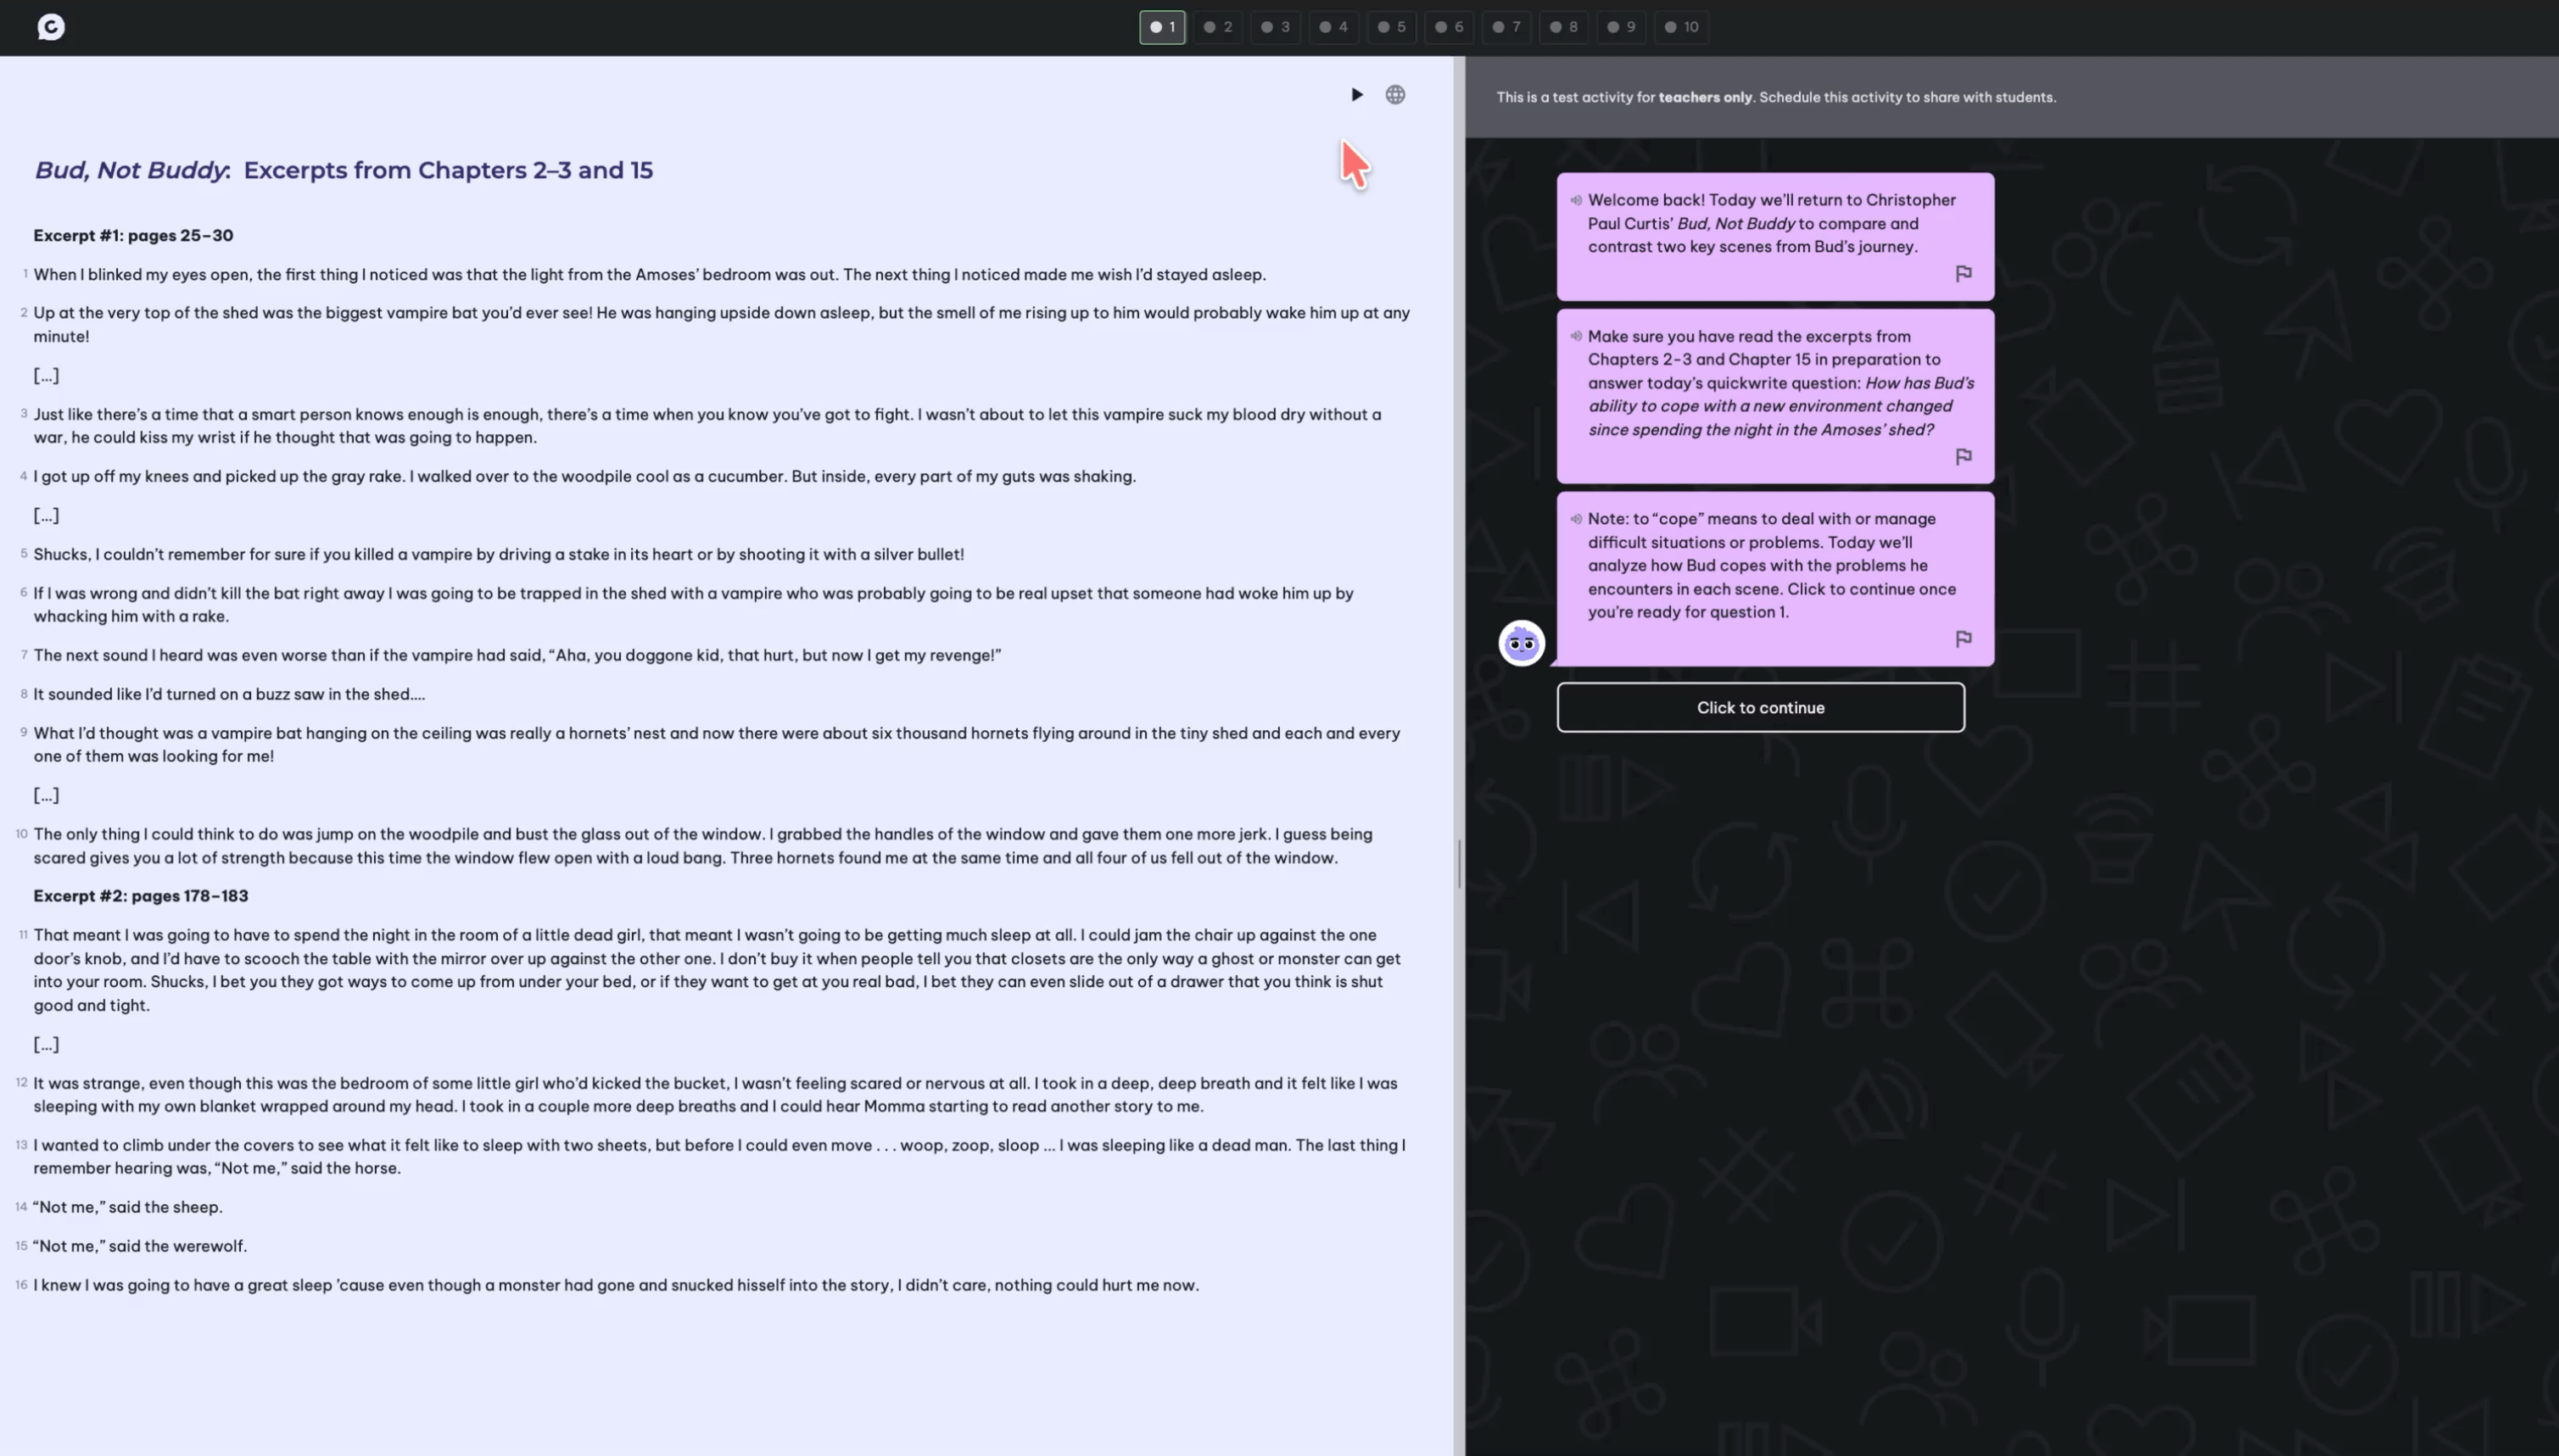Flag the 'Note: to cope' message
2559x1456 pixels.
point(1963,638)
